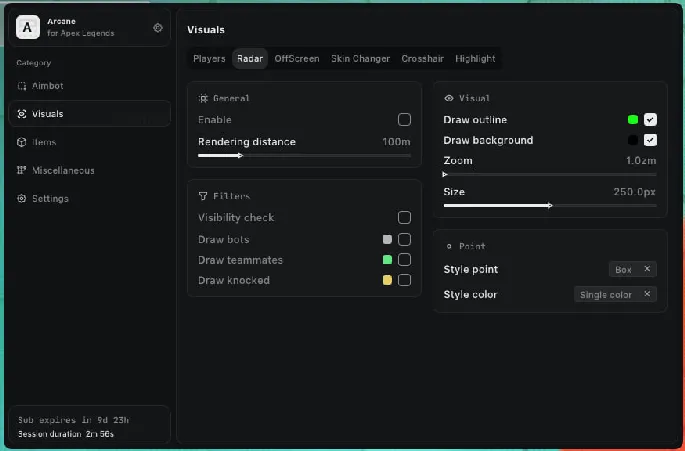This screenshot has height=451, width=685.
Task: Click the Miscellaneous icon in the sidebar
Action: coord(23,170)
